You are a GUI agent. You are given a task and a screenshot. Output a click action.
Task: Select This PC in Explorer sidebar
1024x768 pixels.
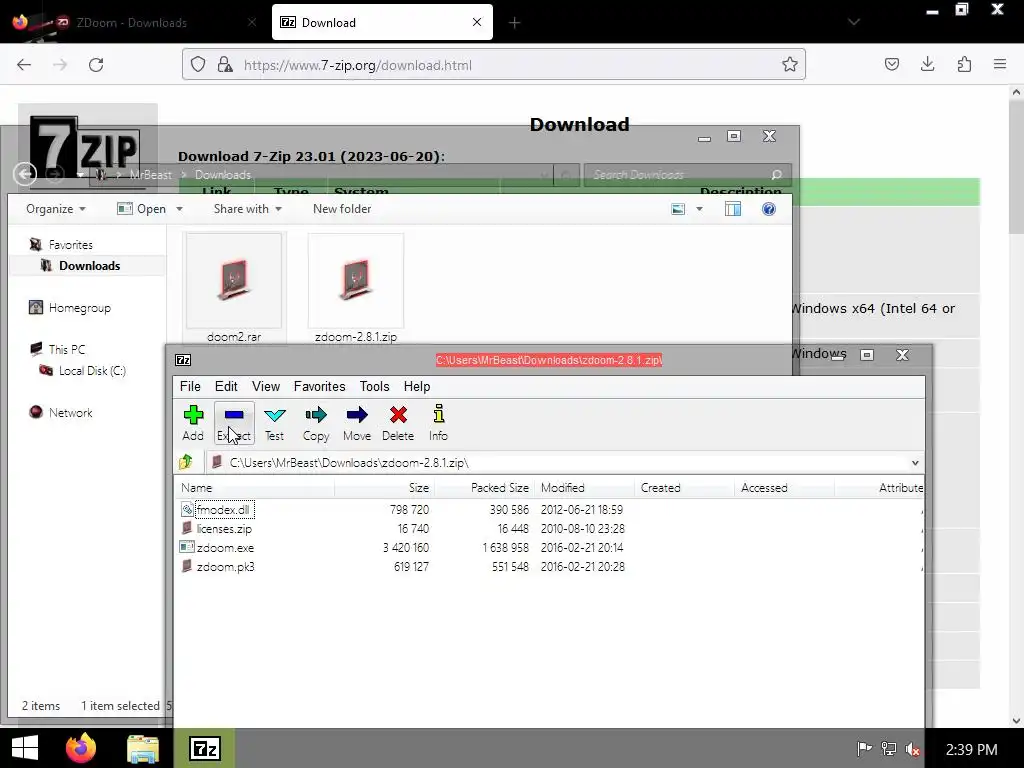coord(67,349)
